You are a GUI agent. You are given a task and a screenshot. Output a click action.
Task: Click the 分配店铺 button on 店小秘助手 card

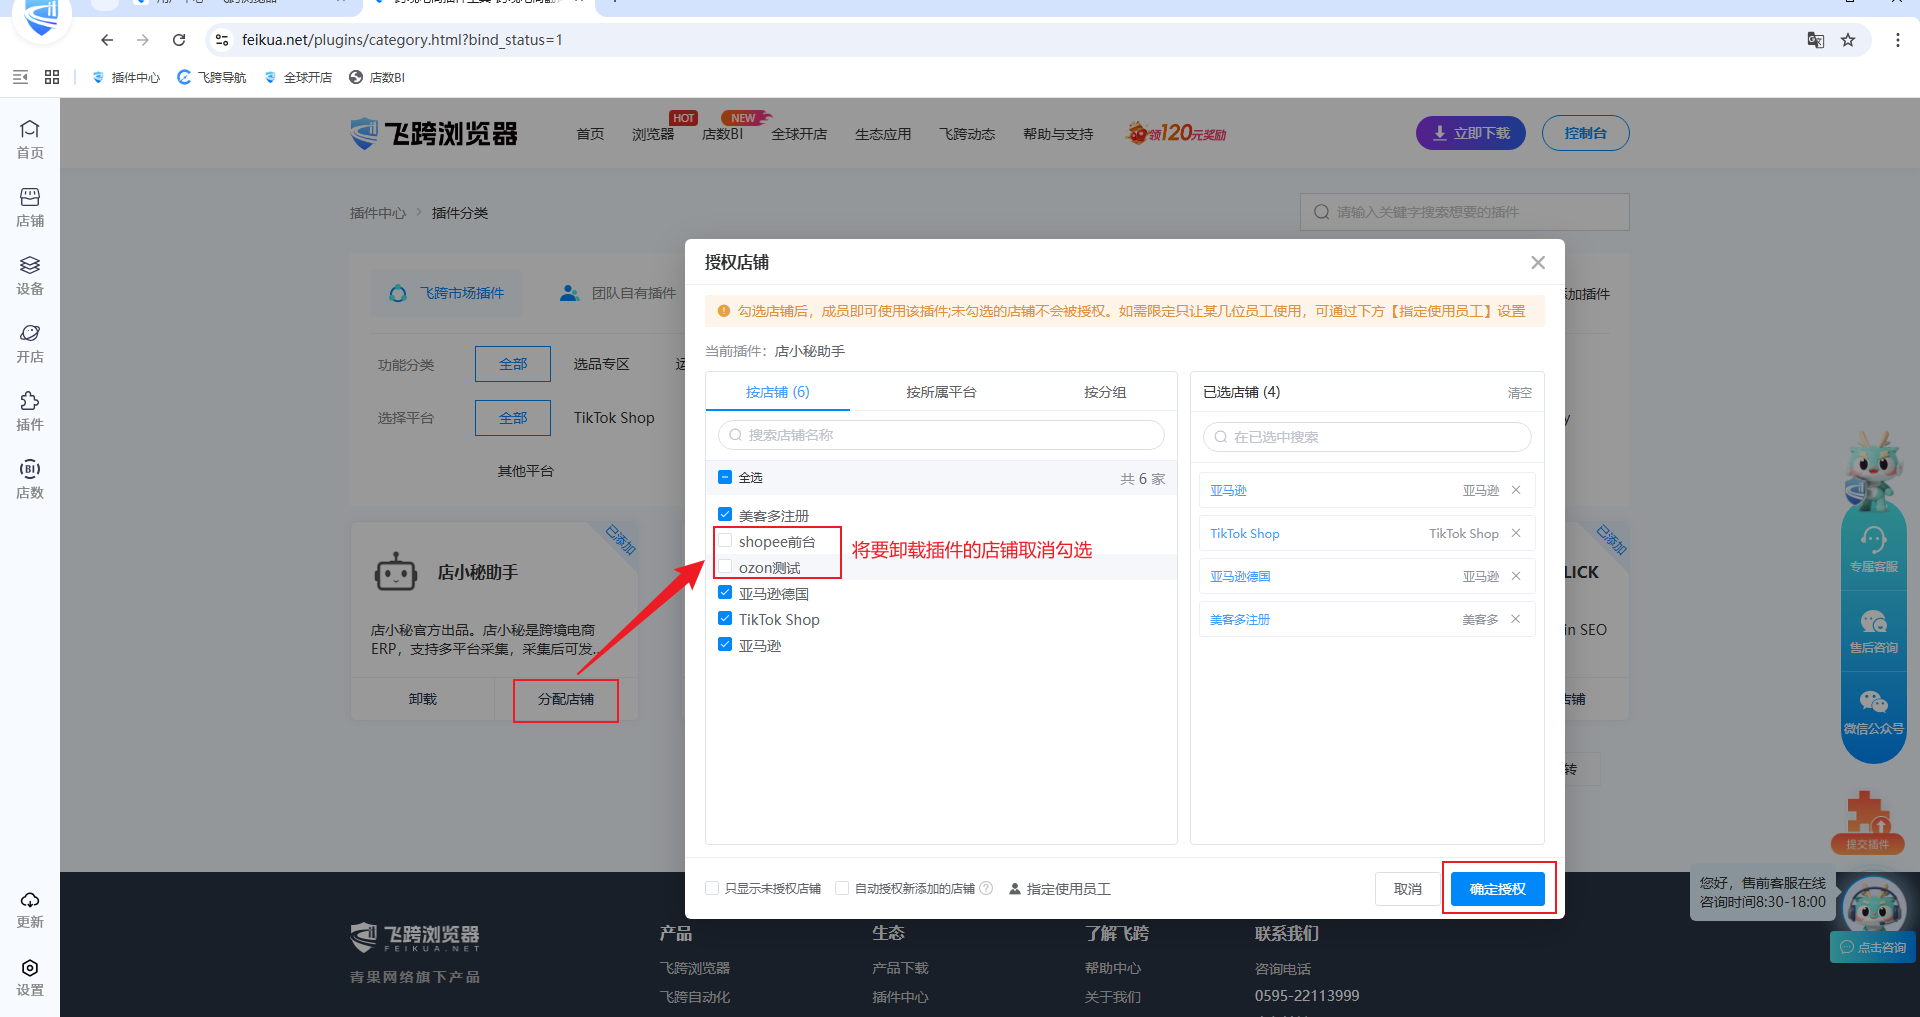coord(566,699)
